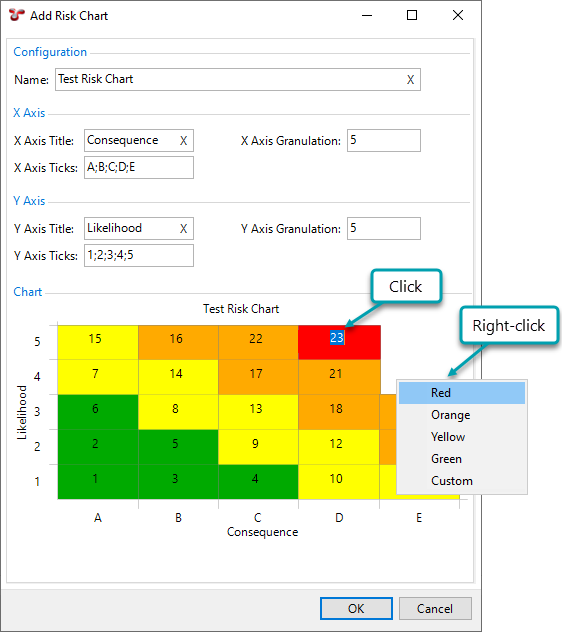
Task: Clear the Name field with X icon
Action: click(410, 80)
